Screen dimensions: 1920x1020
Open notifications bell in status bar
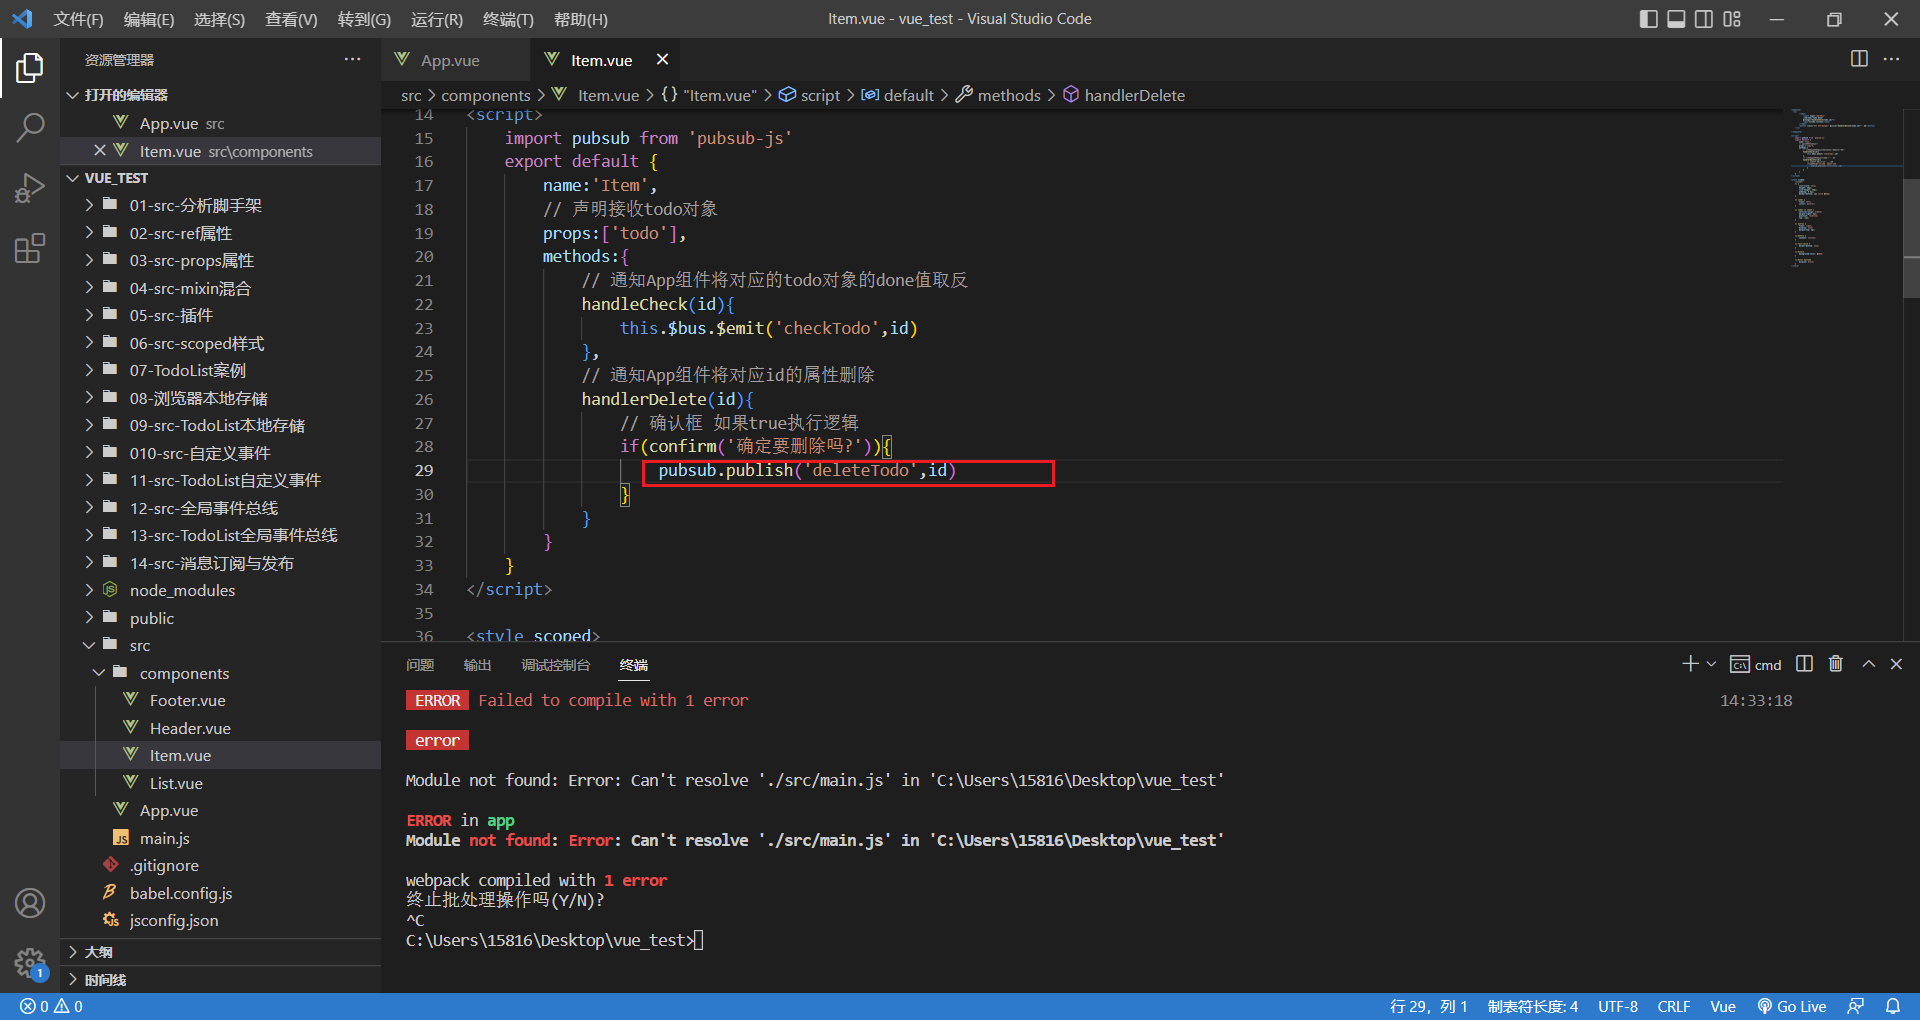[x=1893, y=1006]
